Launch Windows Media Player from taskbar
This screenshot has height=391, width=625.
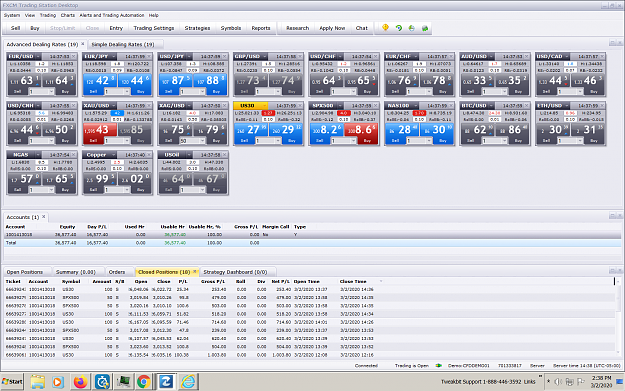point(57,382)
